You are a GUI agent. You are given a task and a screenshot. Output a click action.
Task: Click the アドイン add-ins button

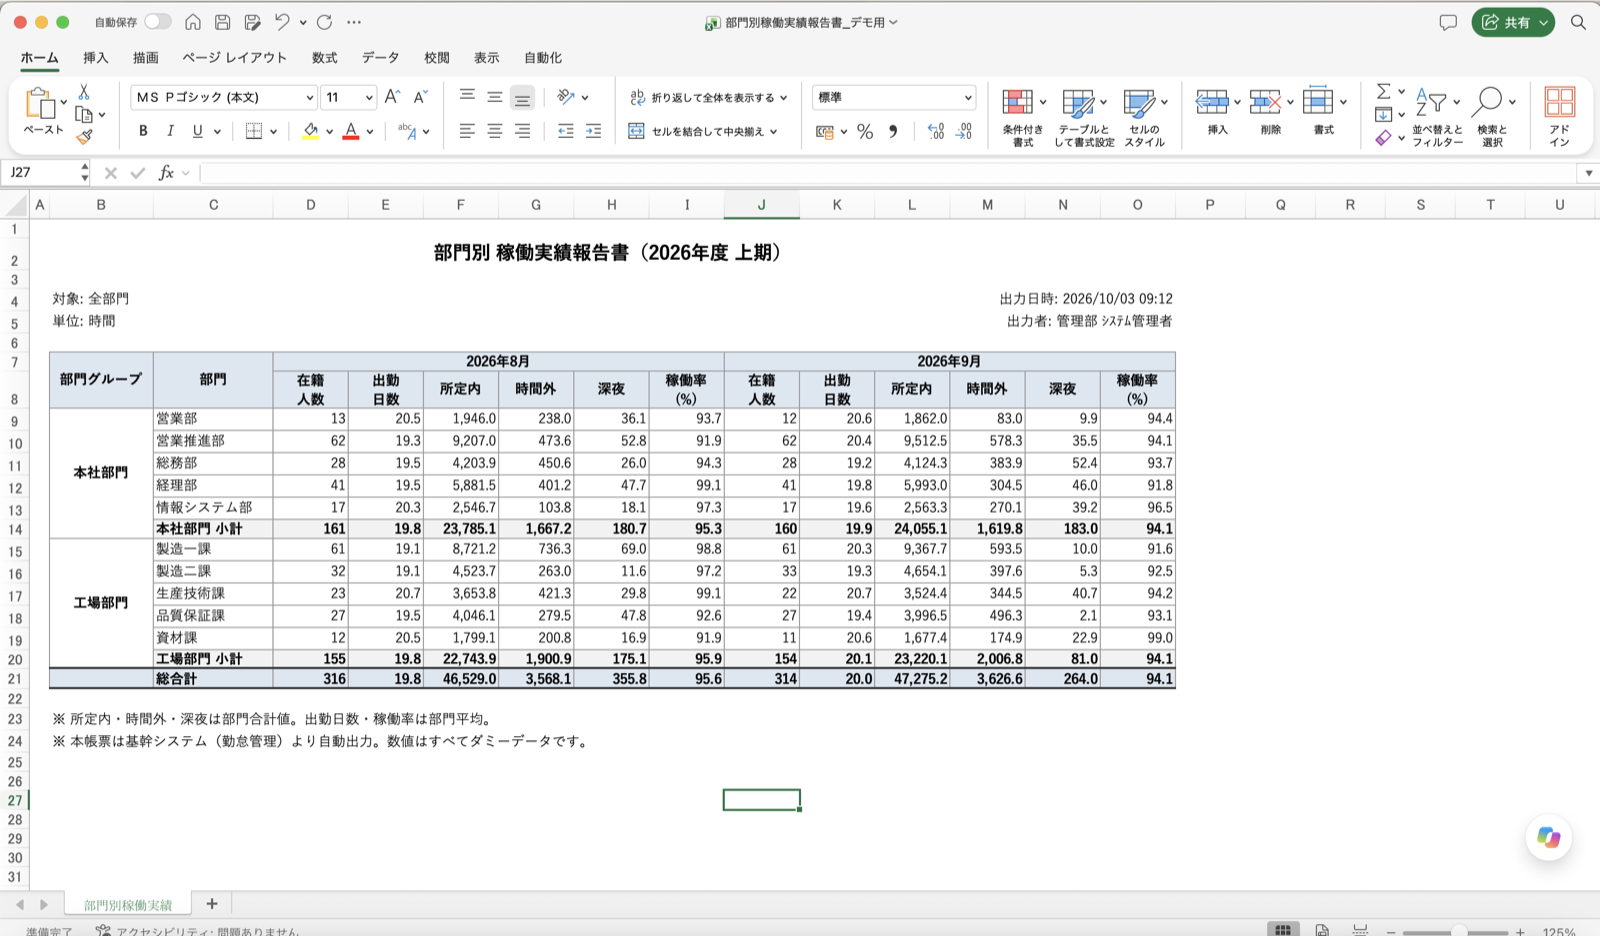tap(1559, 117)
